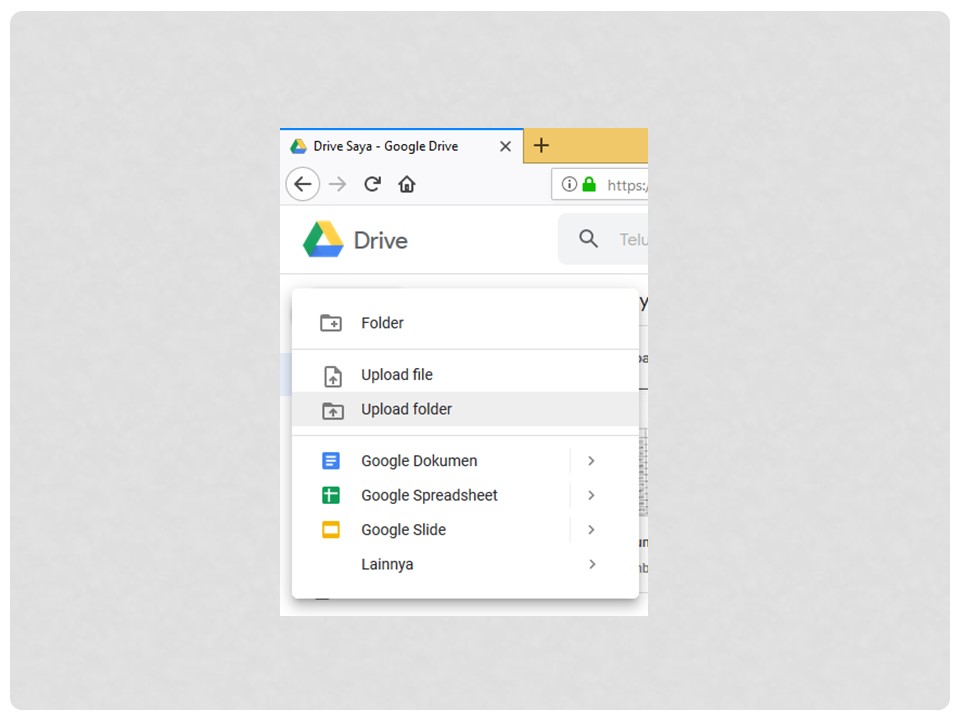Select Google Dokumen in the menu
The image size is (960, 720).
point(465,460)
